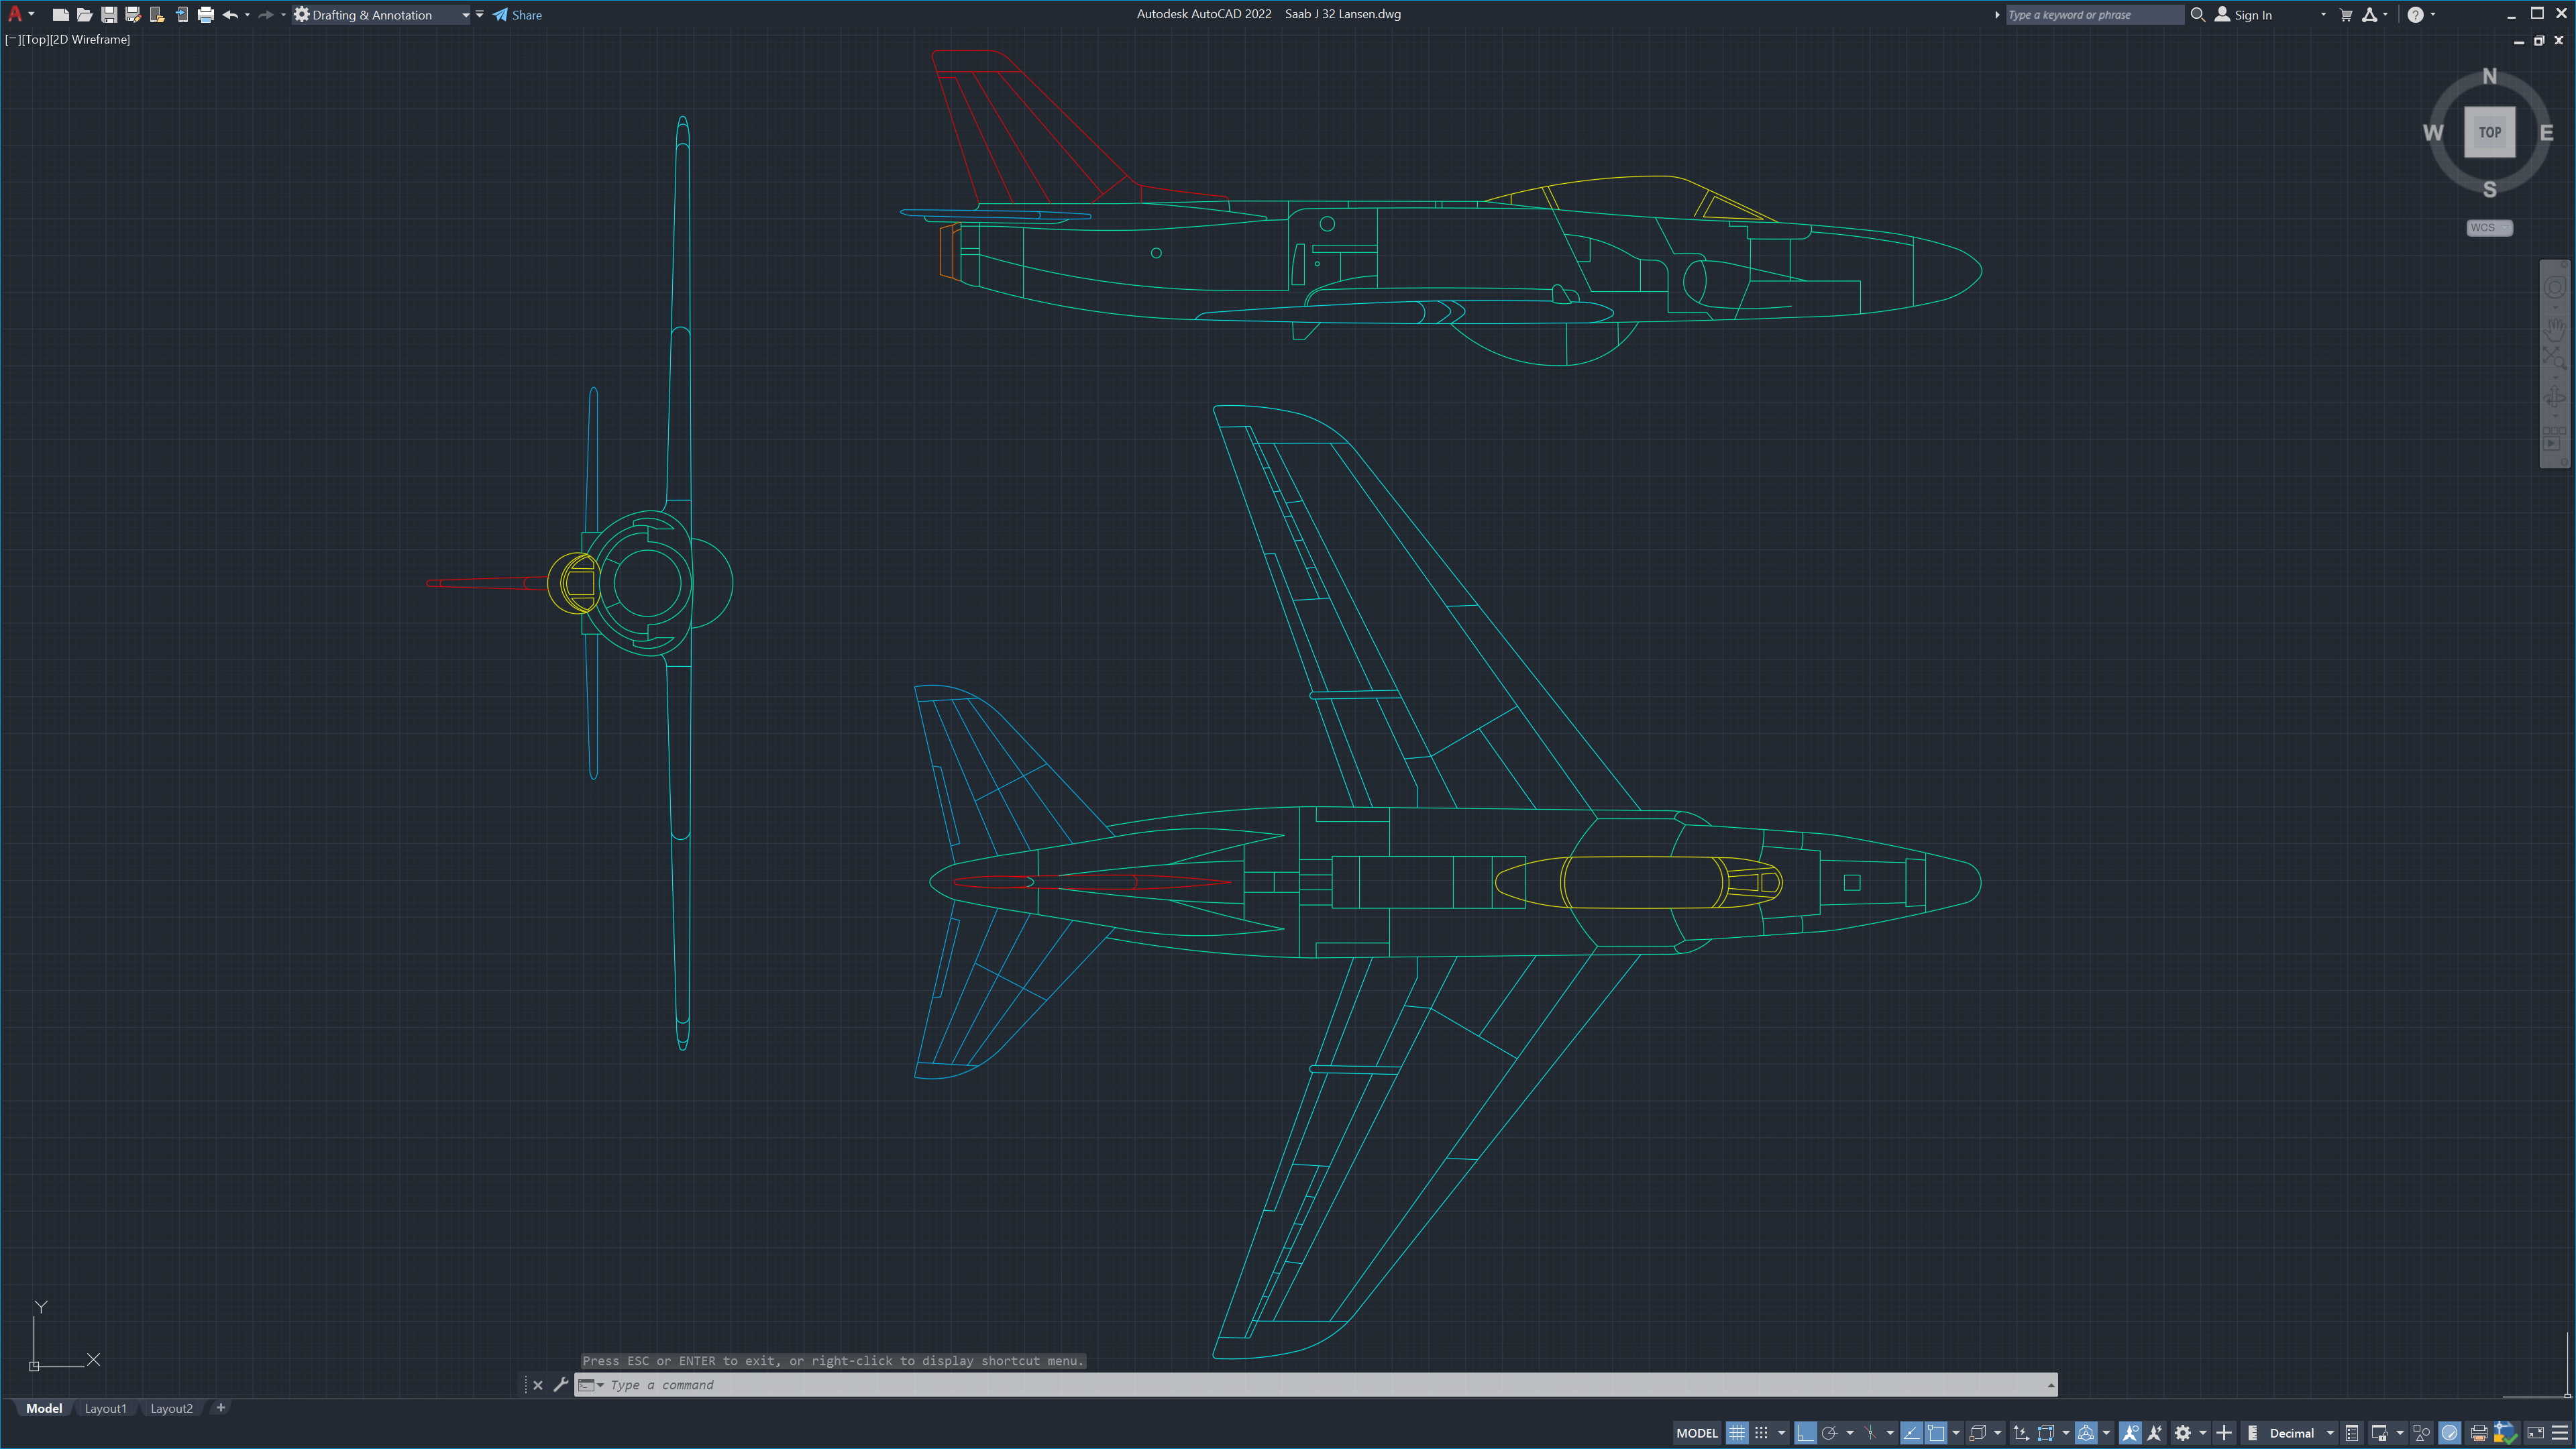
Task: Toggle Object Snap Tracking in status bar
Action: click(x=1912, y=1433)
